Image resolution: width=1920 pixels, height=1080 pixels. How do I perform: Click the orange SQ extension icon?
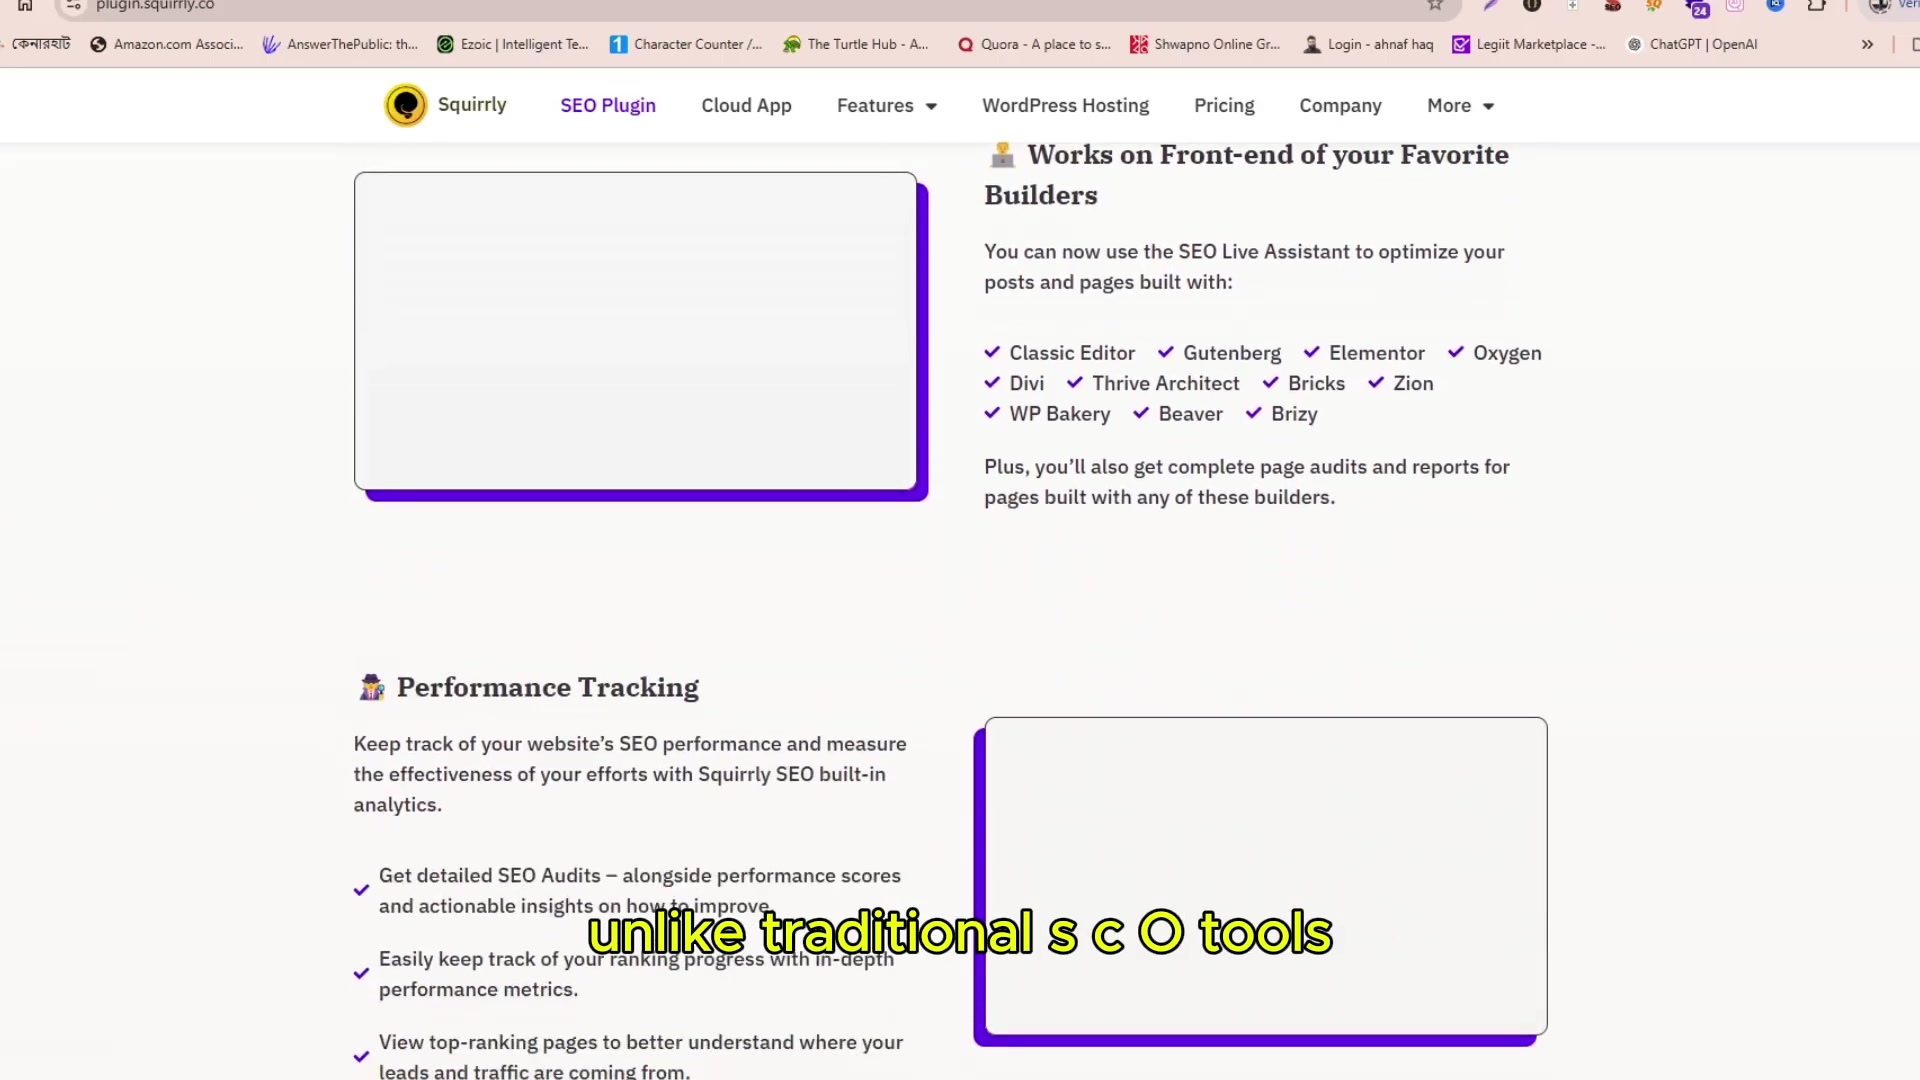click(x=1654, y=5)
